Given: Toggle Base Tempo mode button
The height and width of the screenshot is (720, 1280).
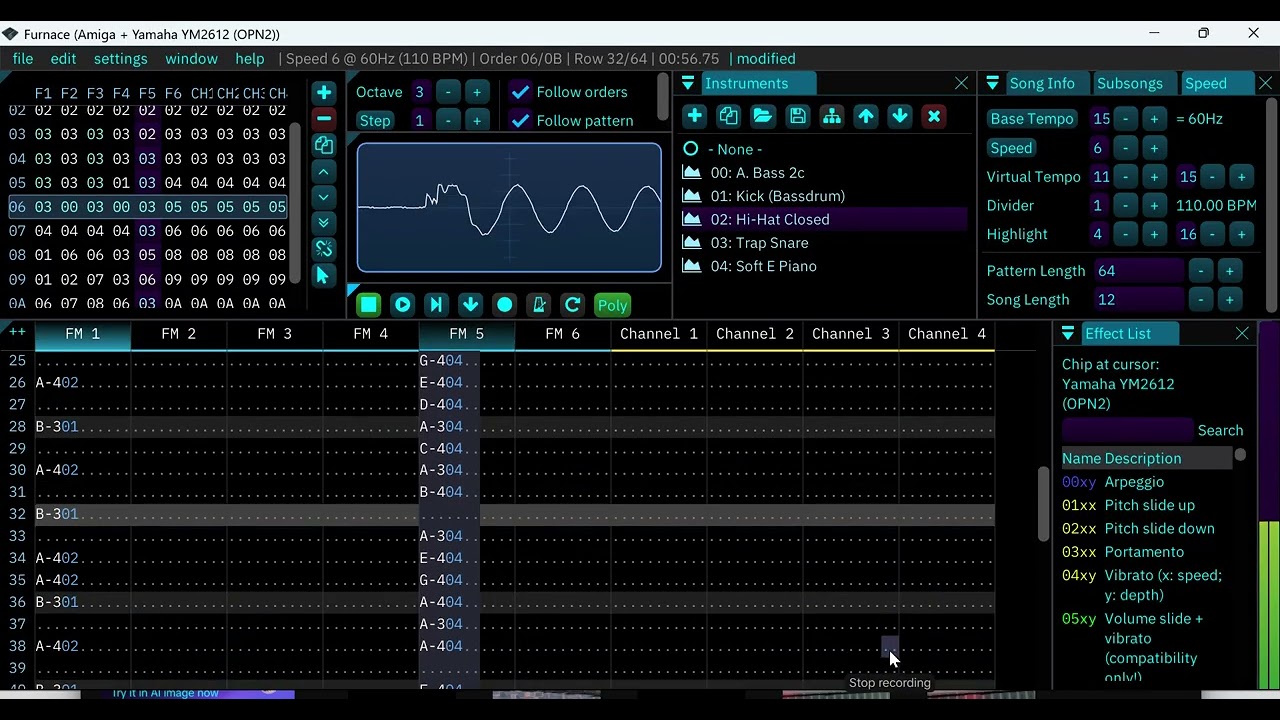Looking at the screenshot, I should tap(1031, 118).
